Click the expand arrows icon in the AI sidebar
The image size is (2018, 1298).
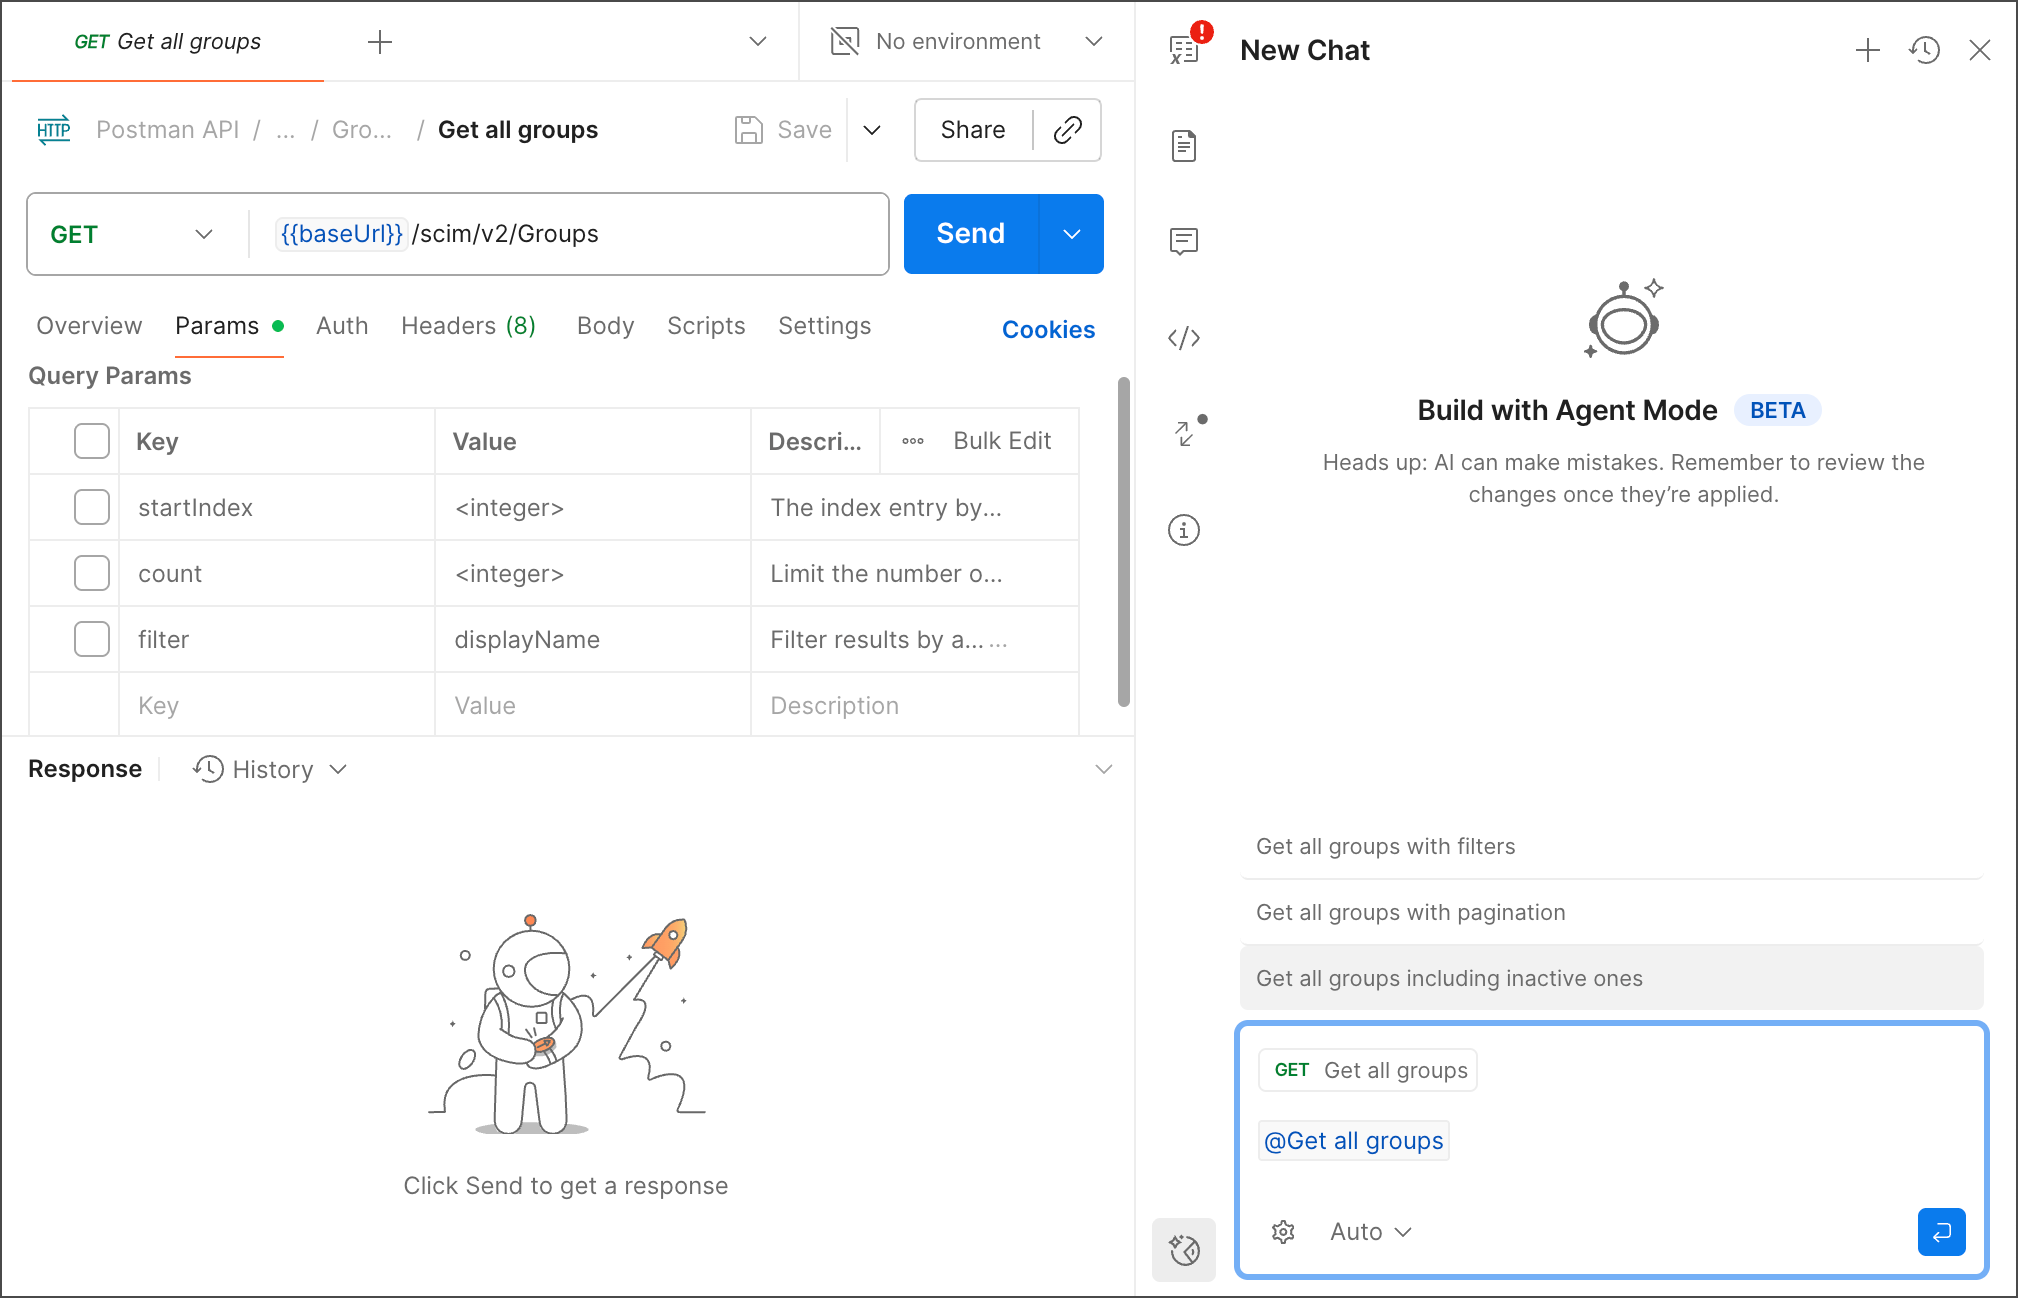click(1183, 433)
